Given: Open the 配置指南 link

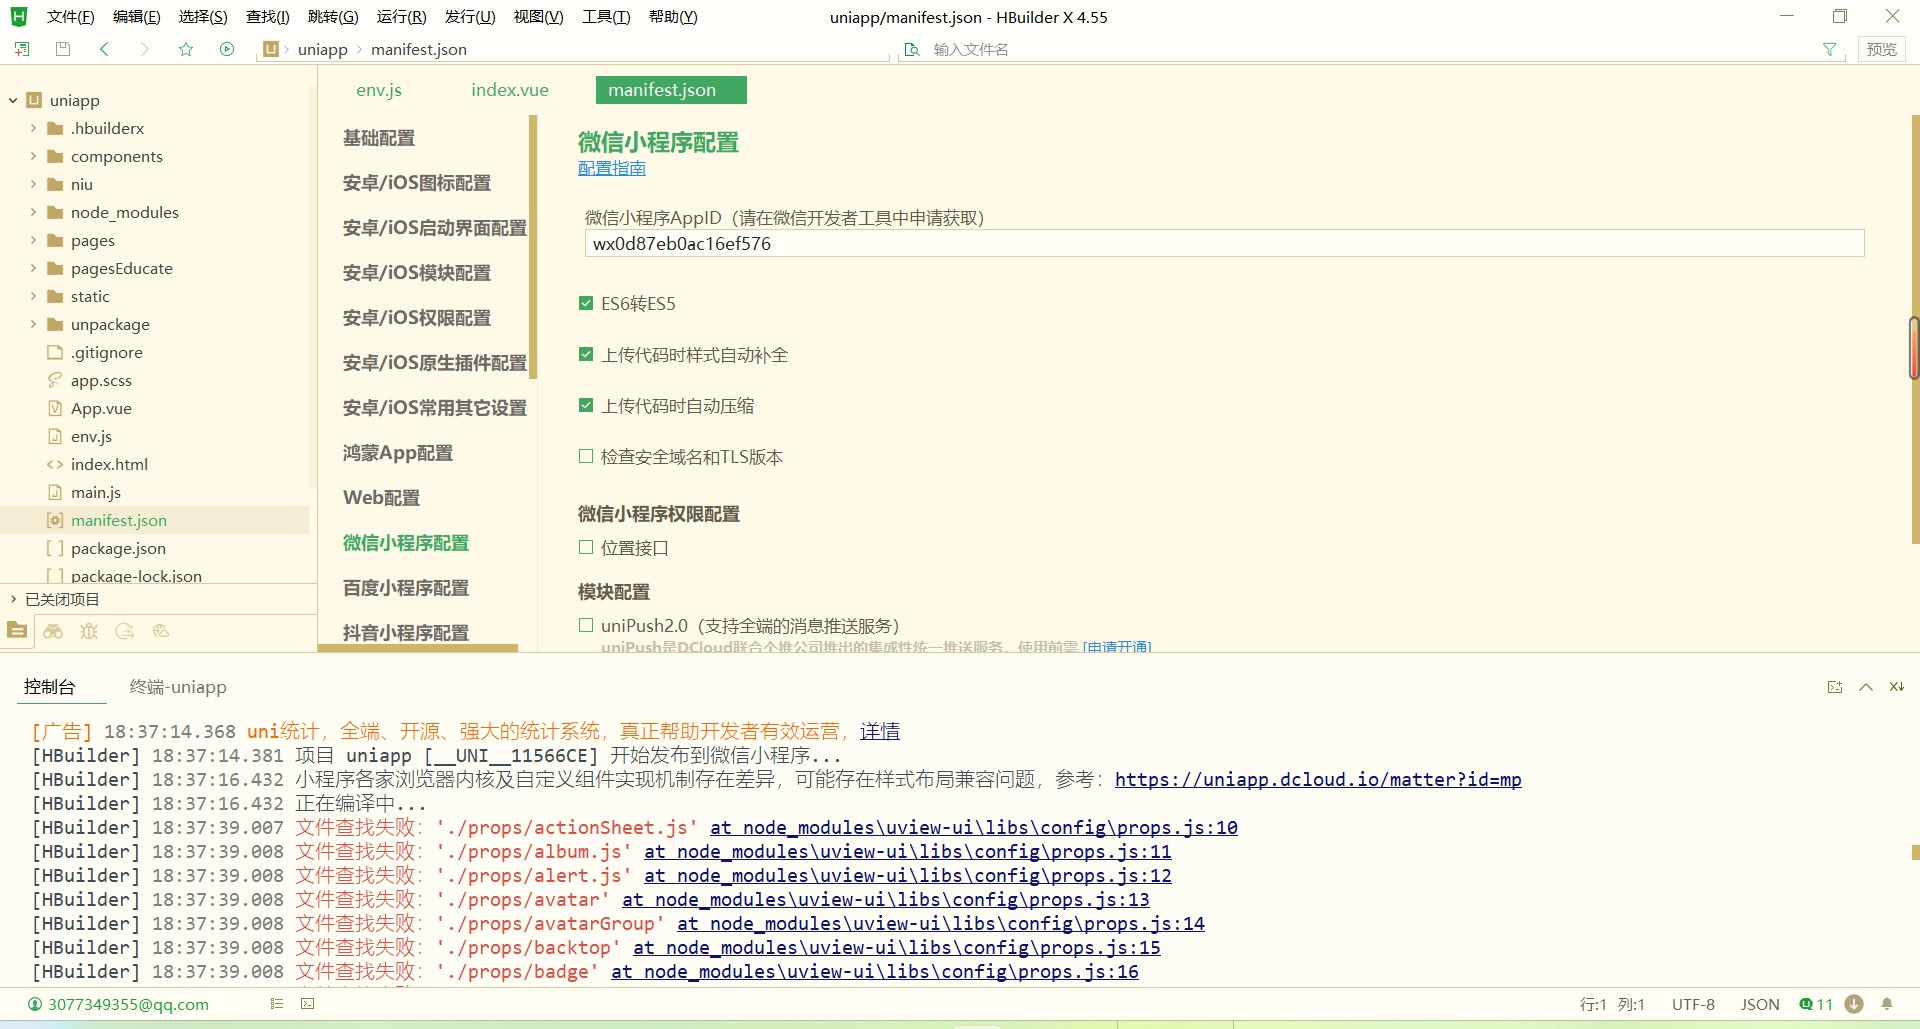Looking at the screenshot, I should (612, 168).
